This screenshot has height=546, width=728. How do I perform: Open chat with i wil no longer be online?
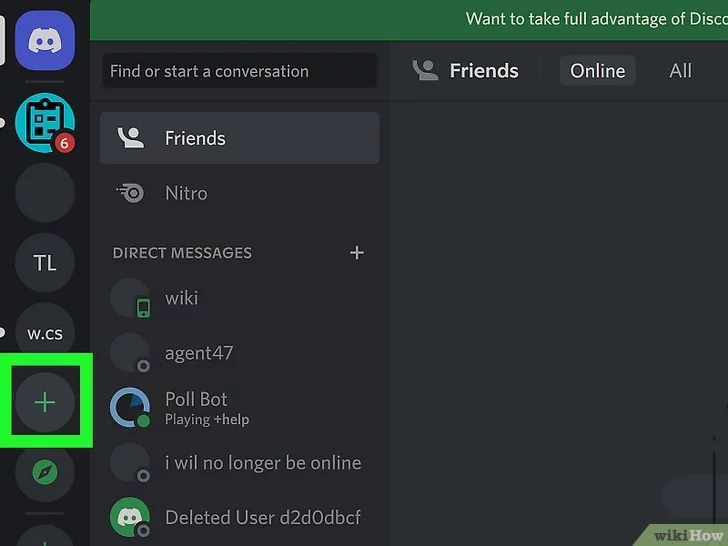click(x=262, y=463)
